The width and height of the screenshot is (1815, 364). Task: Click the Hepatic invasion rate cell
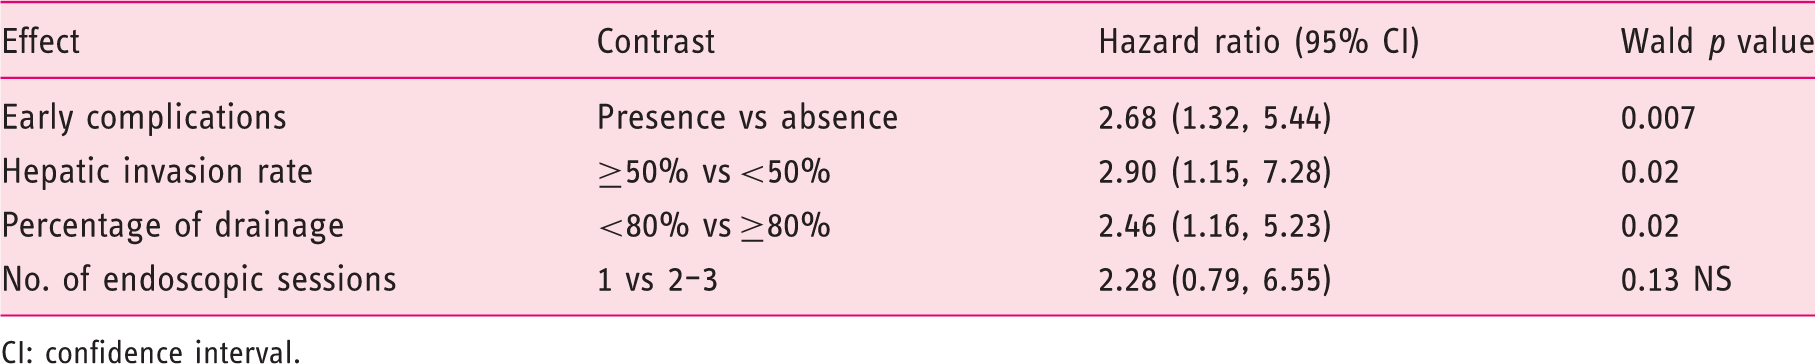point(157,172)
